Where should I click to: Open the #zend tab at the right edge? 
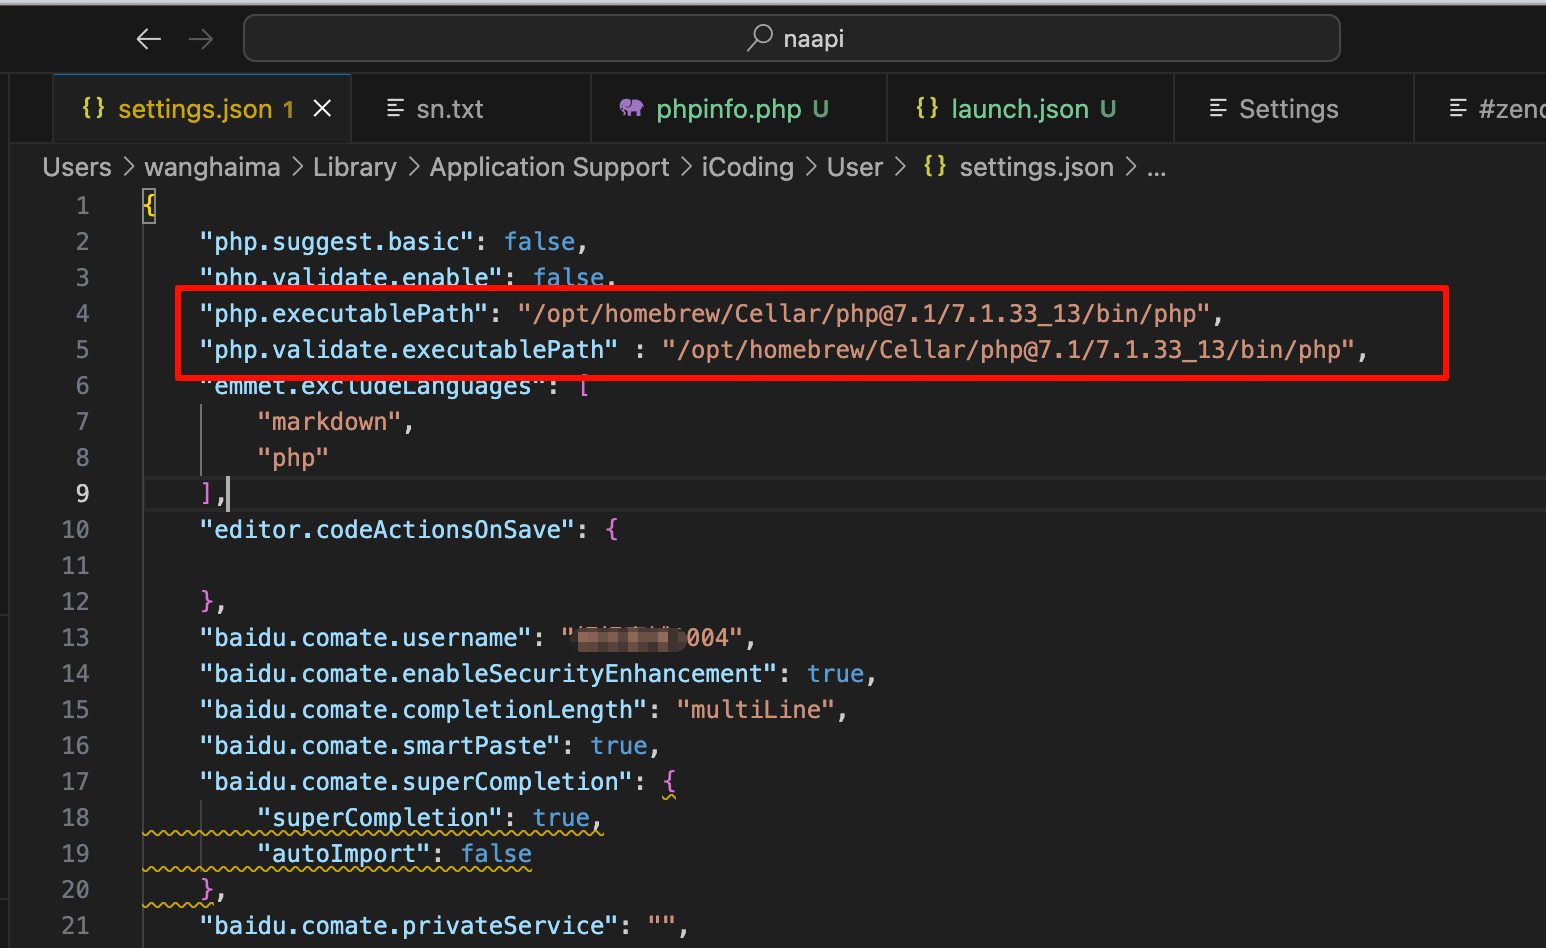1480,109
